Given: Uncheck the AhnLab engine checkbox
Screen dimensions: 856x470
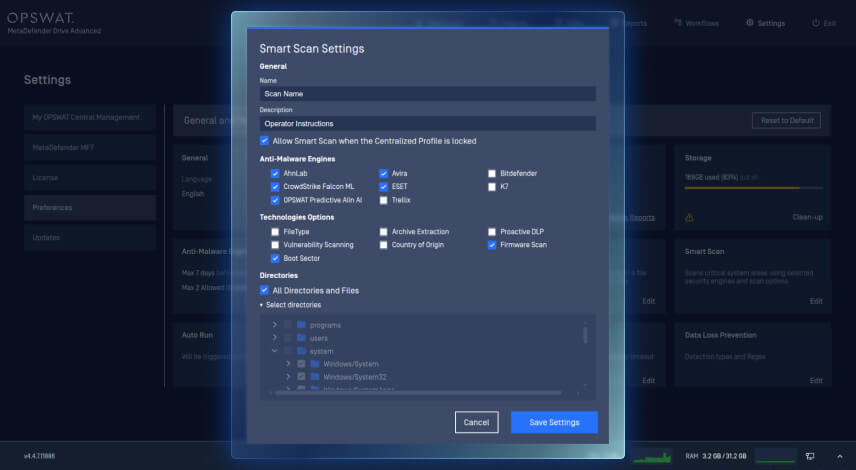Looking at the screenshot, I should click(x=275, y=174).
